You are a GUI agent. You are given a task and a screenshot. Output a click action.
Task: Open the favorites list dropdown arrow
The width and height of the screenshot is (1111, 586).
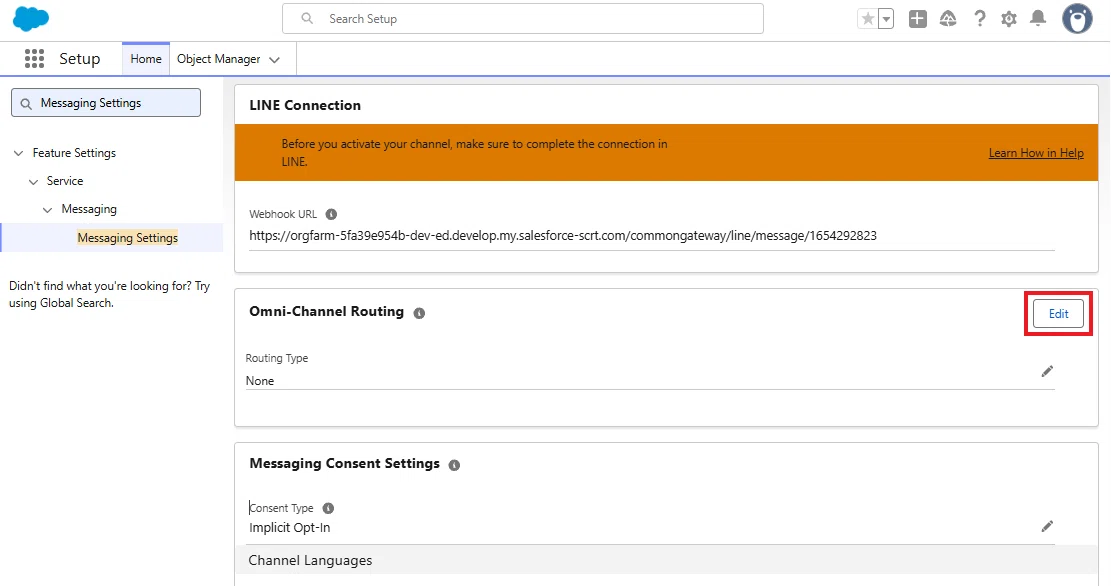pyautogui.click(x=886, y=19)
